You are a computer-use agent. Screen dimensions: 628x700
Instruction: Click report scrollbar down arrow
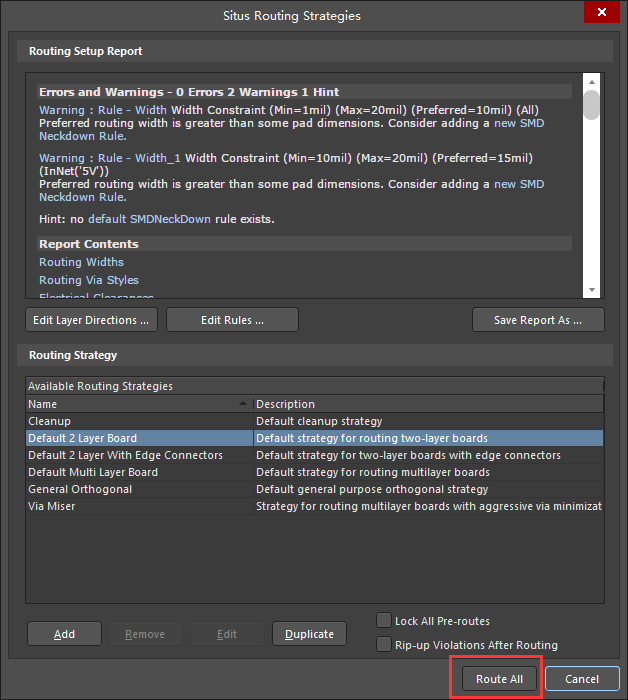coord(592,290)
